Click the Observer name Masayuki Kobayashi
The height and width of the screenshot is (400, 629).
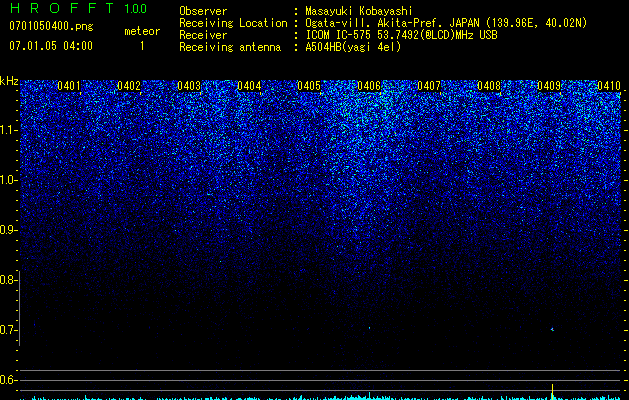pos(359,11)
